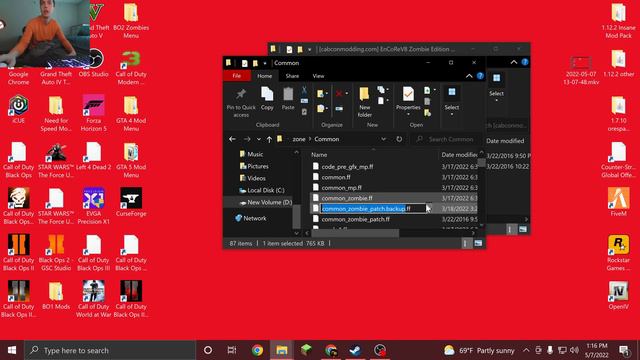Click the New folder button
The image size is (640, 360).
pos(364,102)
